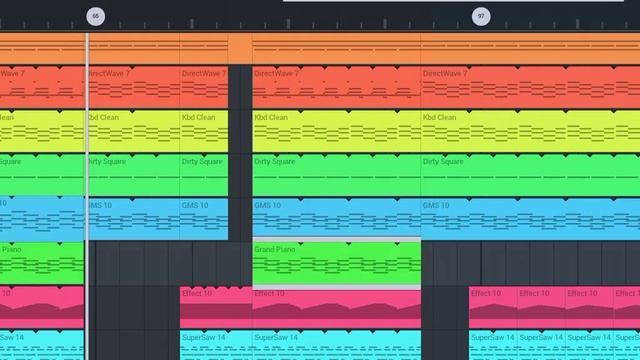Select the short Kbd Clean clip before the gap
640x360 pixels.
tap(204, 131)
